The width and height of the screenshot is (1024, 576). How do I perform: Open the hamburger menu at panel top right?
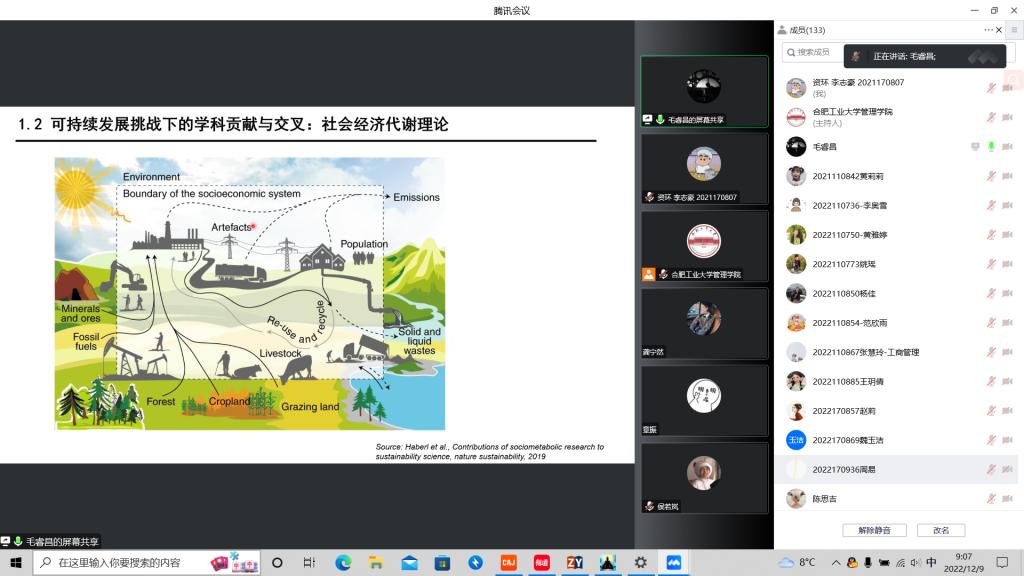(x=1013, y=30)
